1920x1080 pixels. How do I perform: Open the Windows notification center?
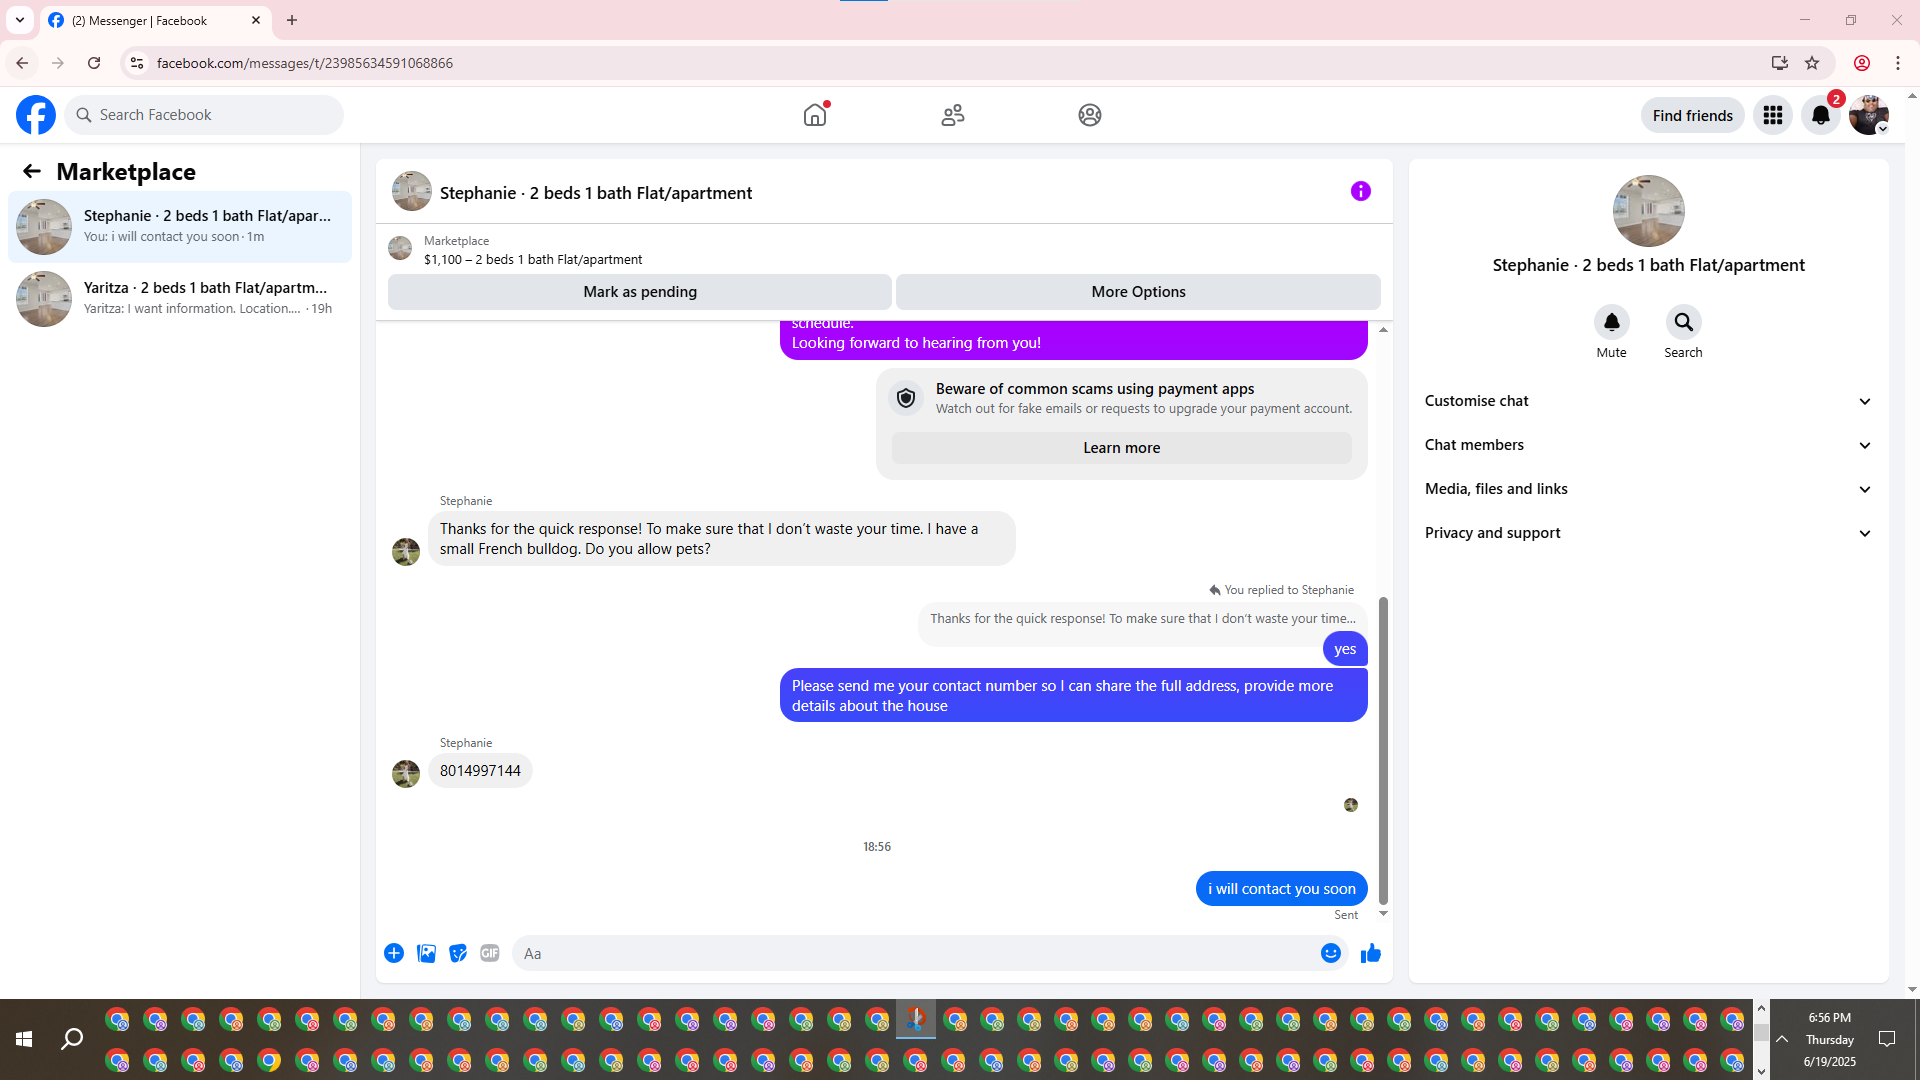coord(1887,1040)
